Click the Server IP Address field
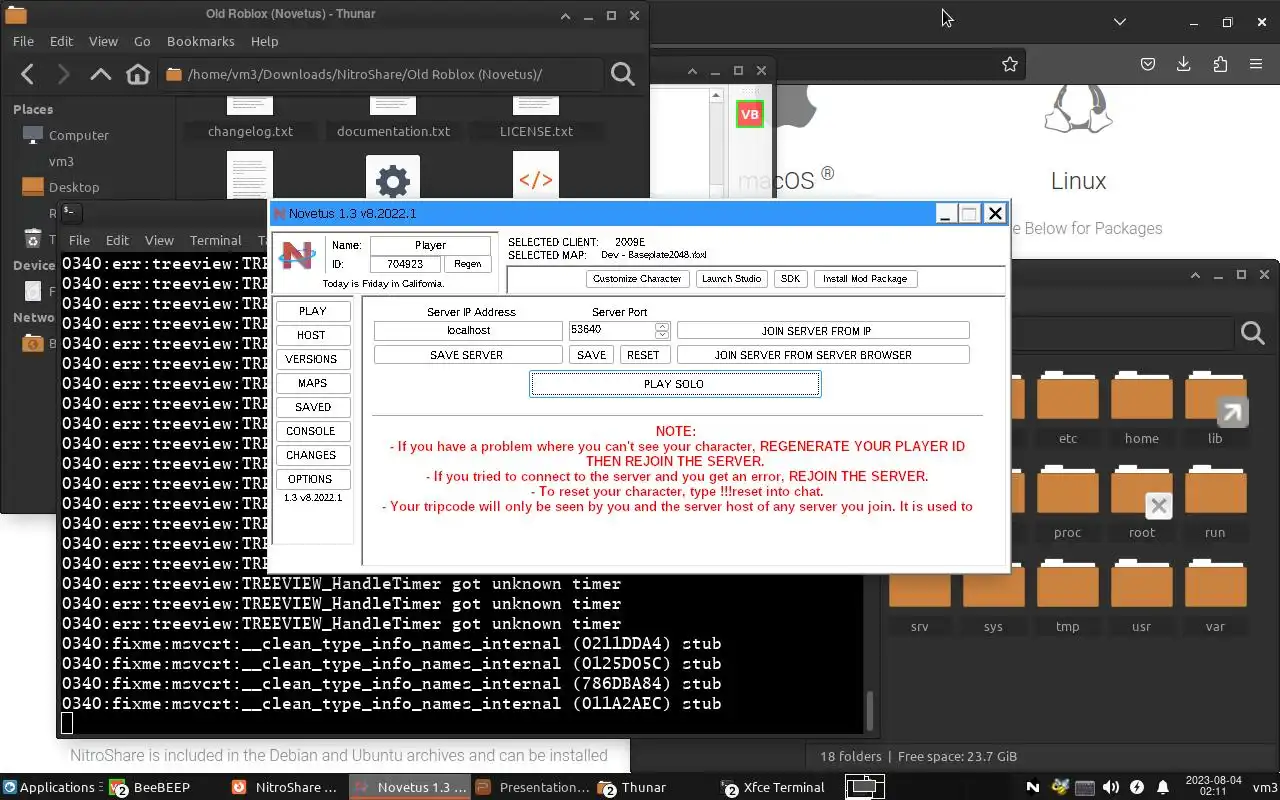This screenshot has width=1280, height=800. tap(468, 331)
